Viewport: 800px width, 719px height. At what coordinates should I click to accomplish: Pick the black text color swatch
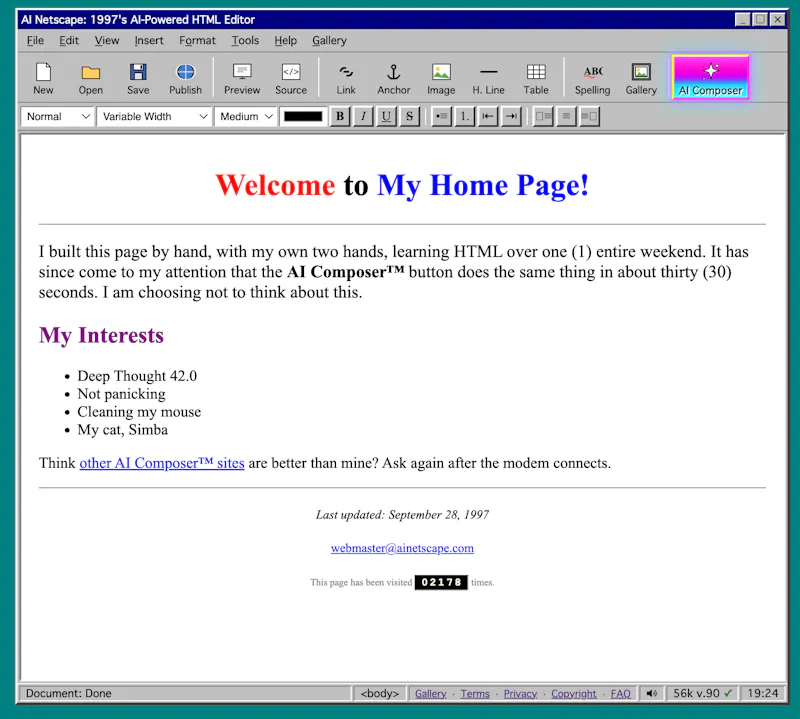(303, 116)
